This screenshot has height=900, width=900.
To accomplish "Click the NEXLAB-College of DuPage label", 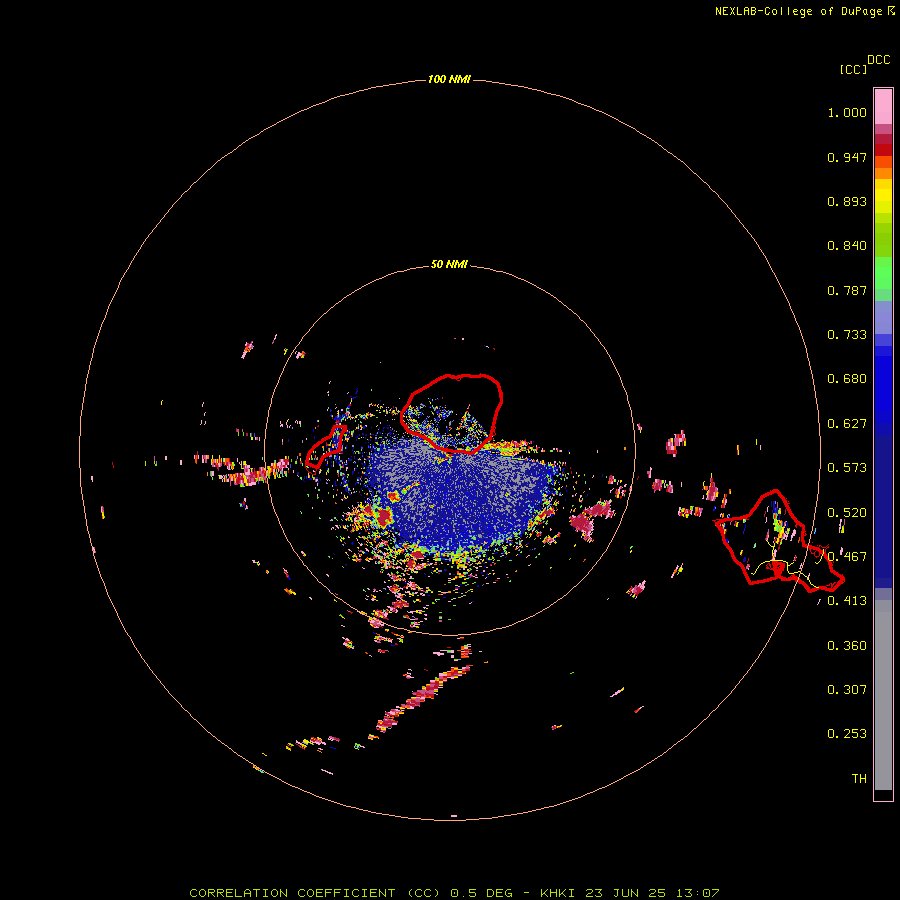I will pyautogui.click(x=798, y=11).
